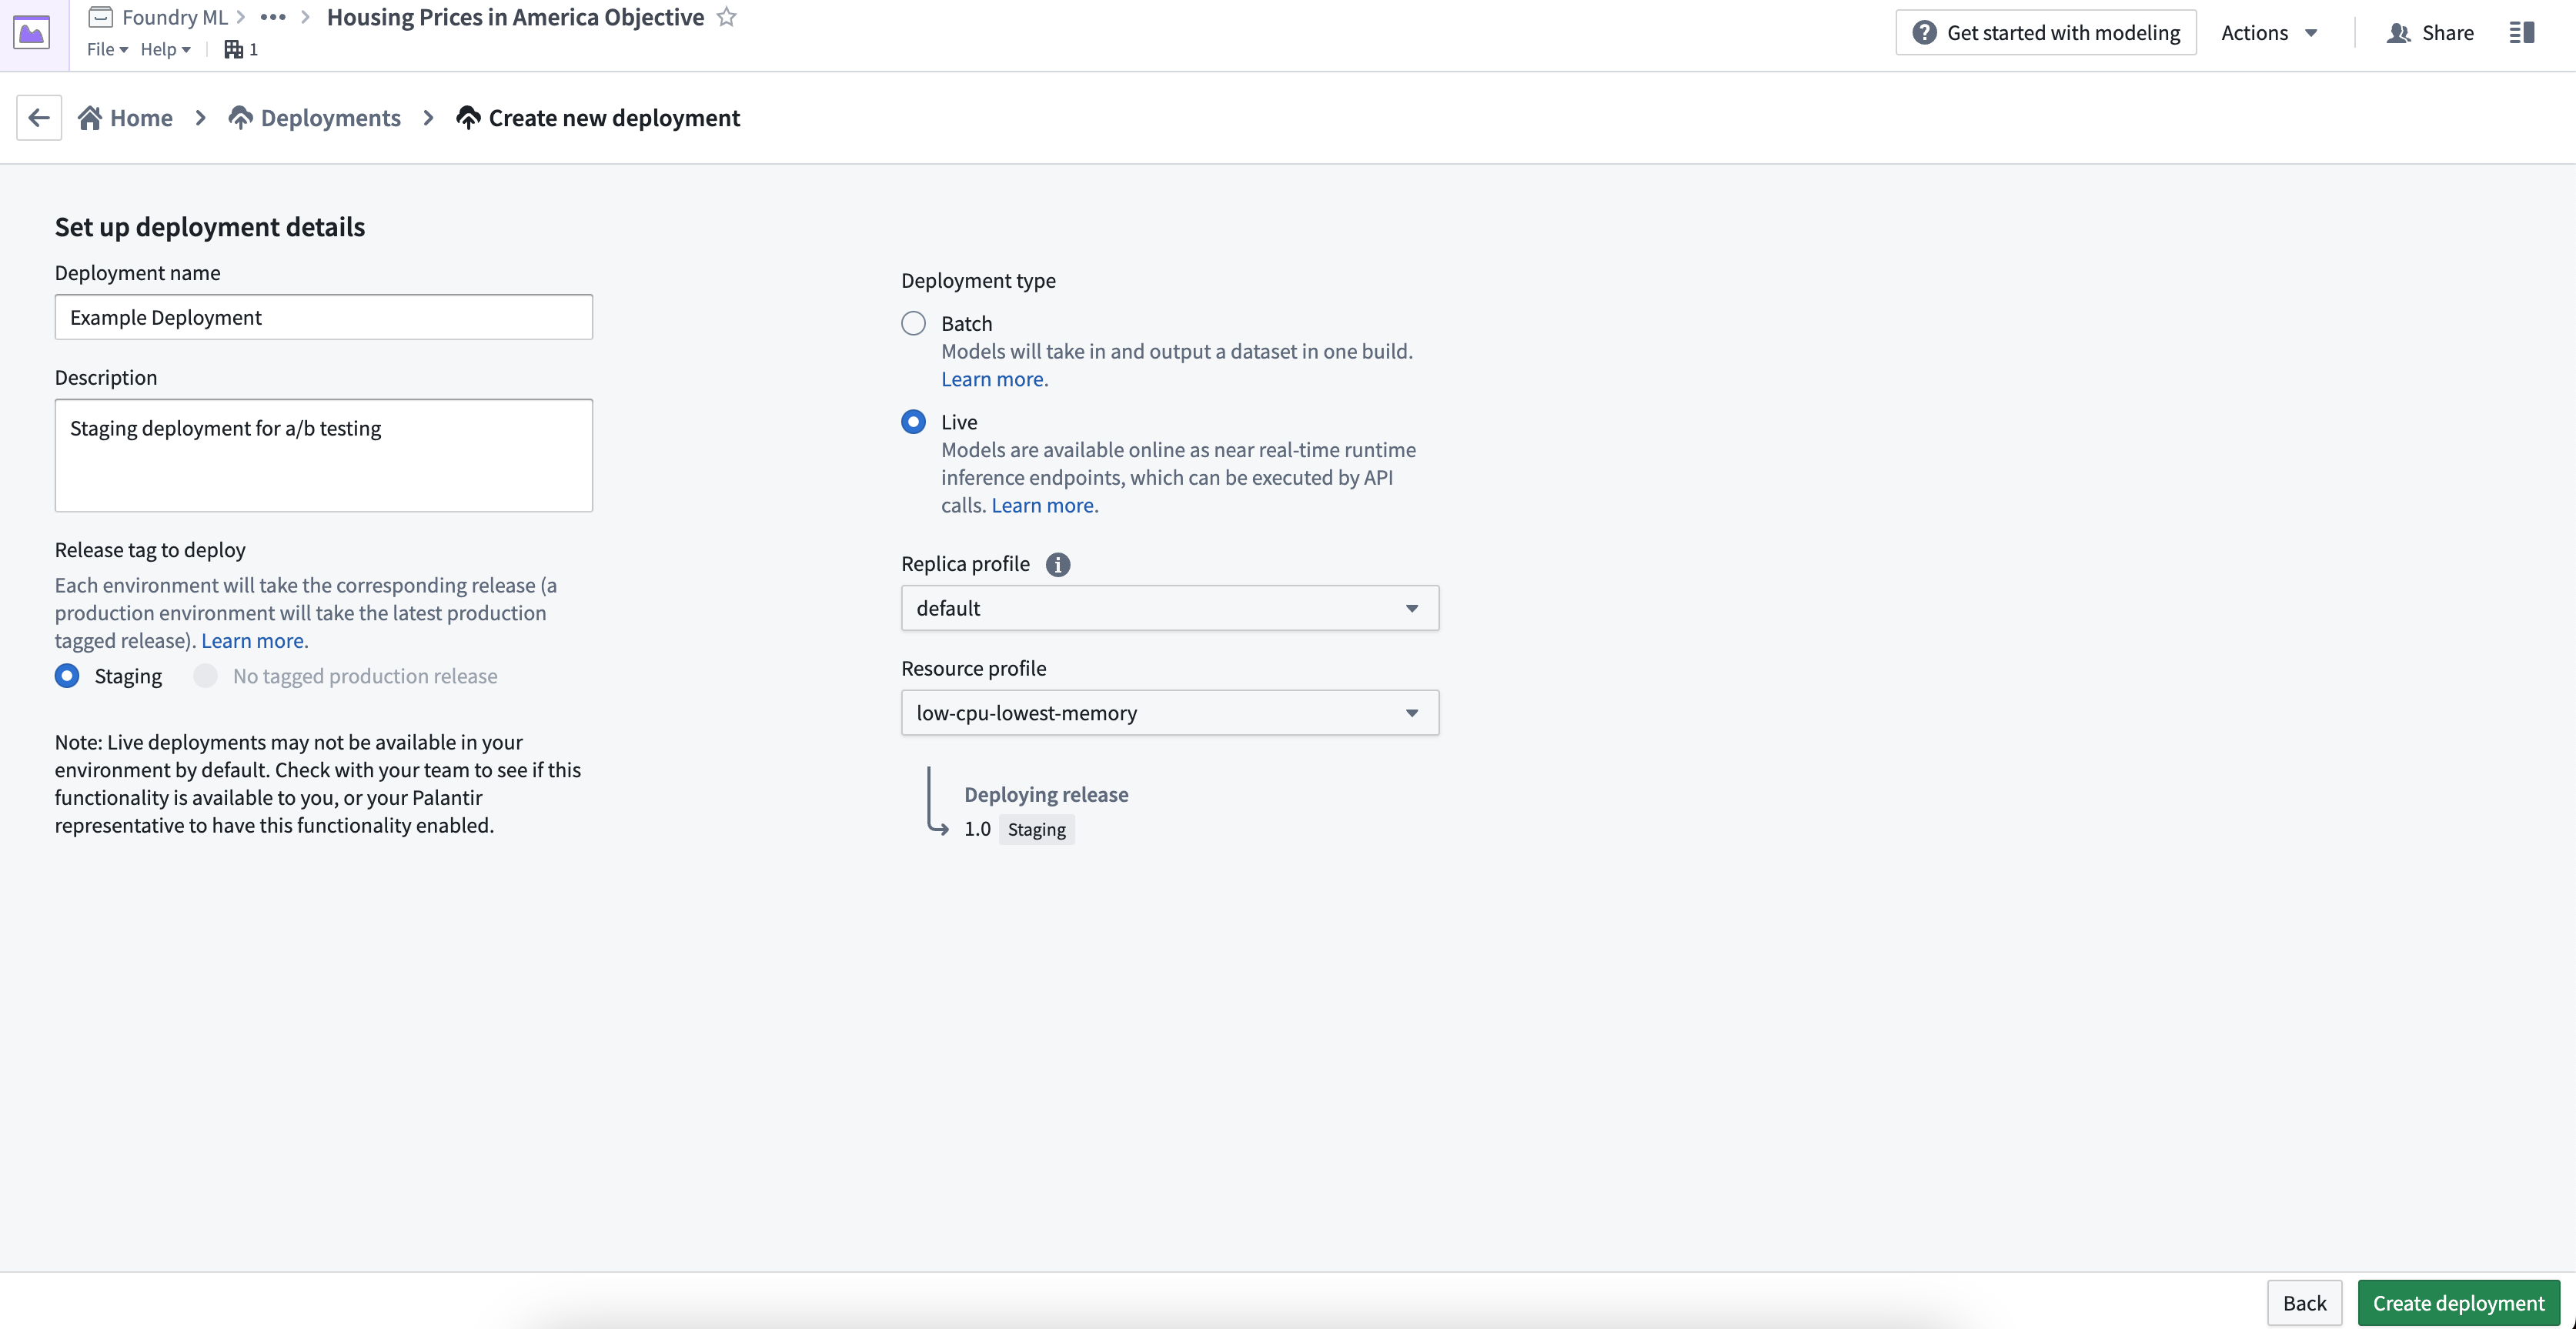Click the Learn more link for Live deployments
This screenshot has width=2576, height=1329.
tap(1041, 505)
